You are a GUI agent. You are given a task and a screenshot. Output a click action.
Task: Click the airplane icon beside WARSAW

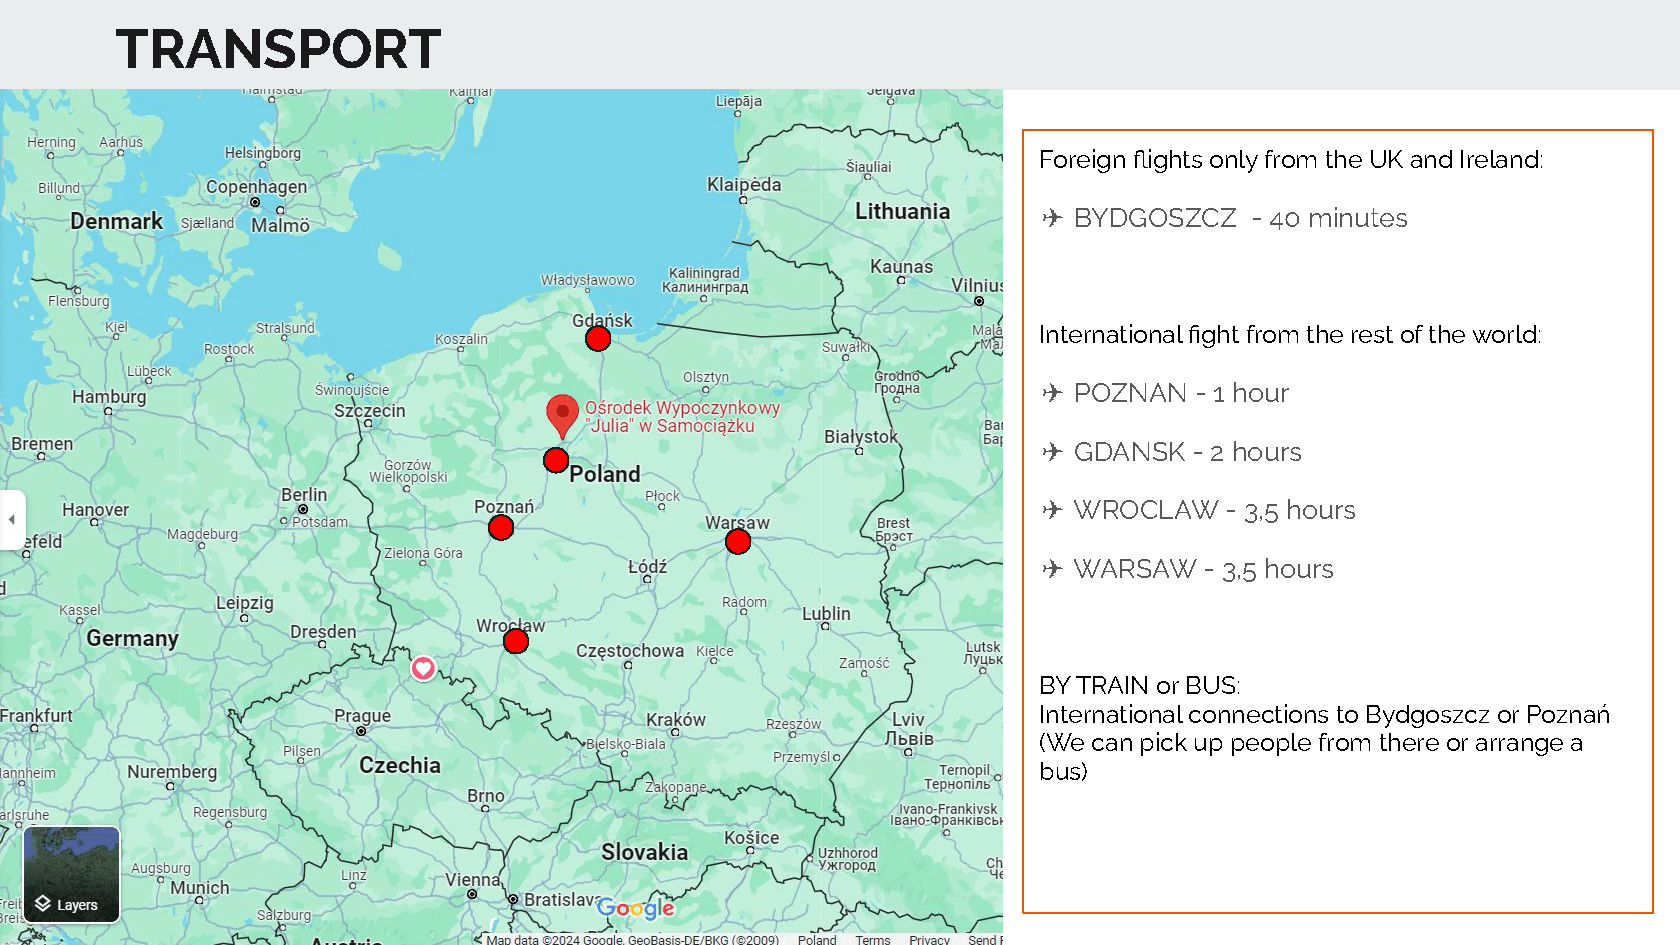(x=1052, y=569)
